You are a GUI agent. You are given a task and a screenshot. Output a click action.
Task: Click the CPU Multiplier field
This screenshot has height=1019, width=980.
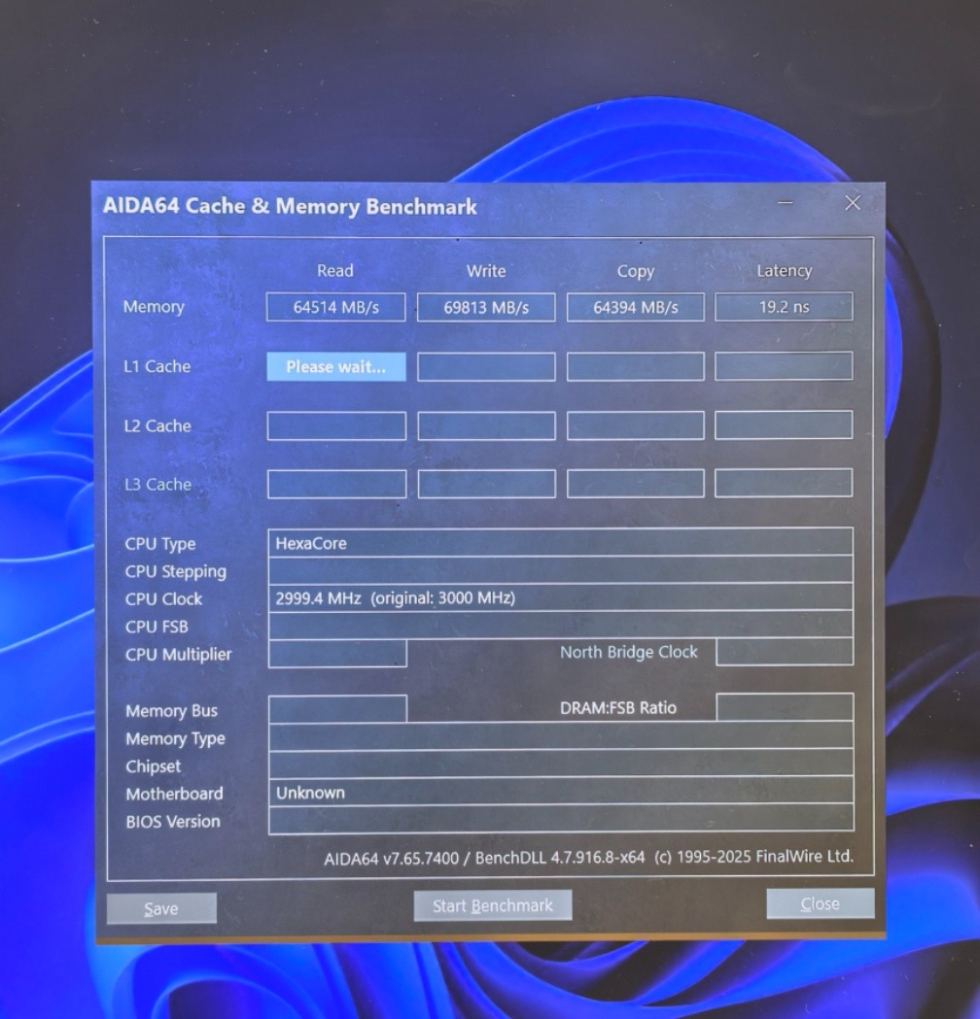click(x=338, y=653)
